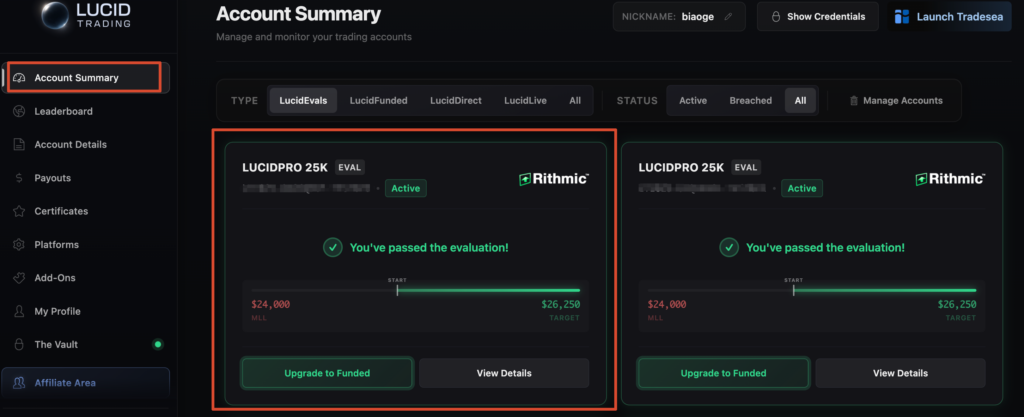The height and width of the screenshot is (417, 1024).
Task: Click Show Credentials button
Action: pyautogui.click(x=817, y=17)
